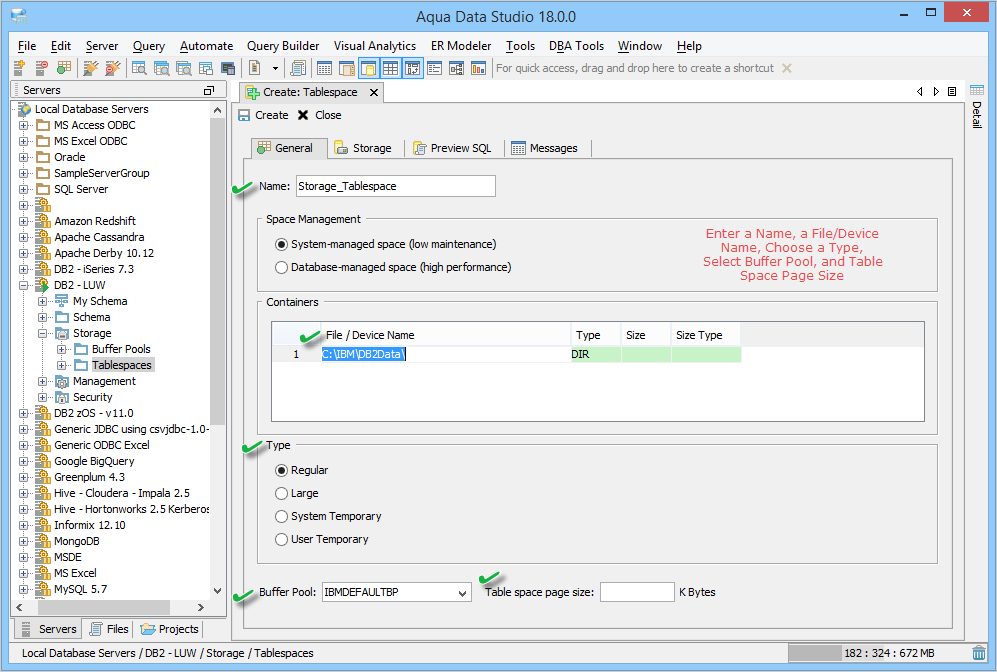This screenshot has width=997, height=672.
Task: Choose the Large type radio button
Action: 281,493
